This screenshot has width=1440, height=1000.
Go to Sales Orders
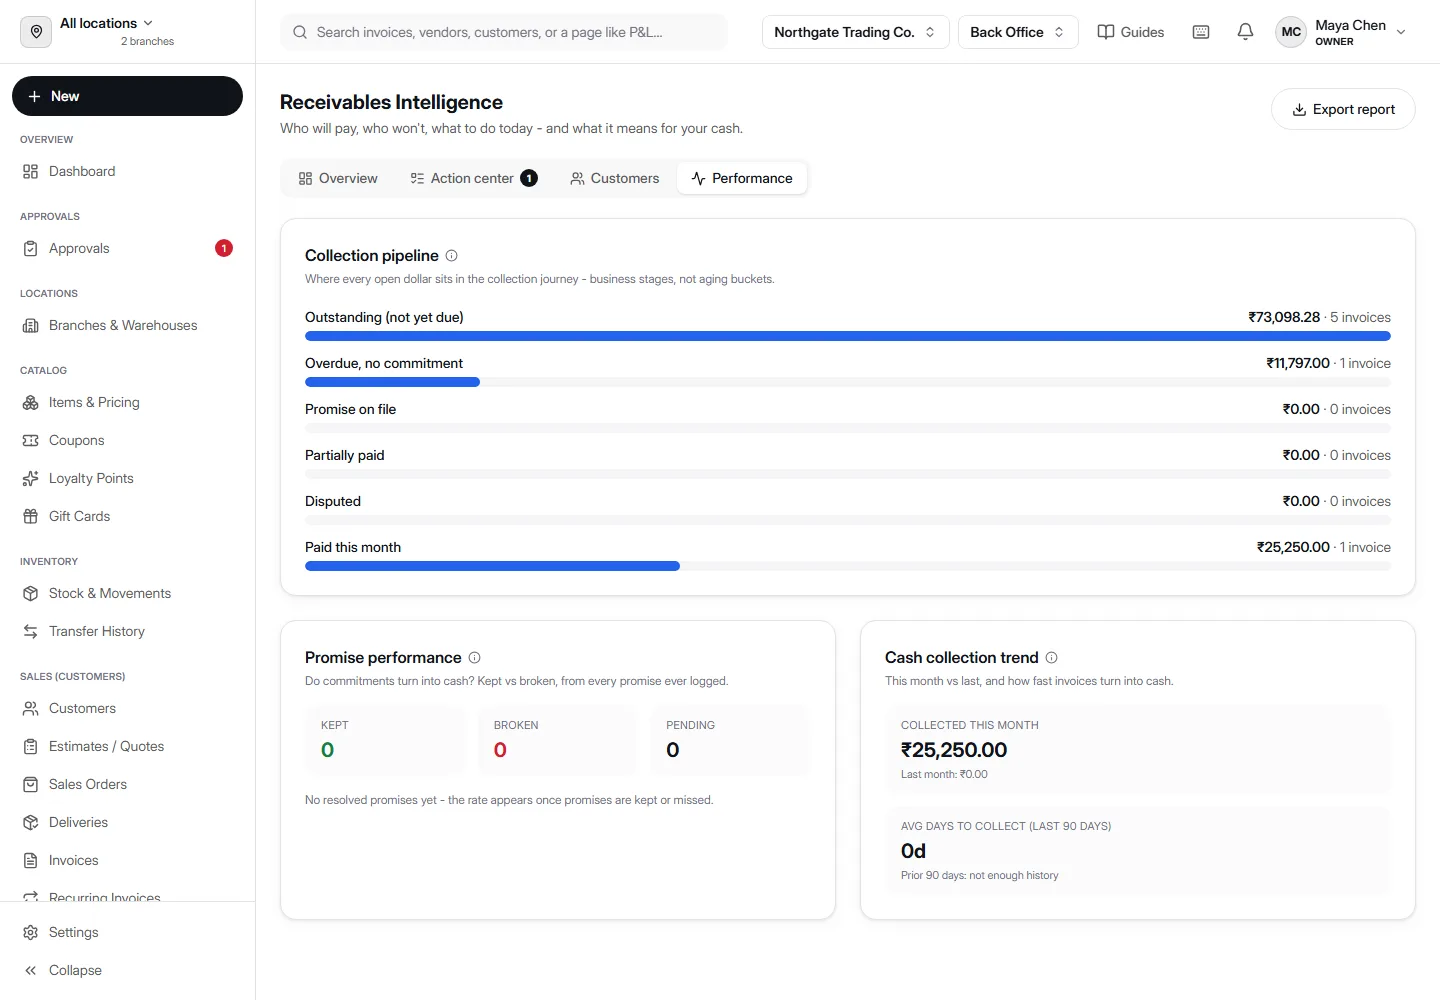pos(128,785)
